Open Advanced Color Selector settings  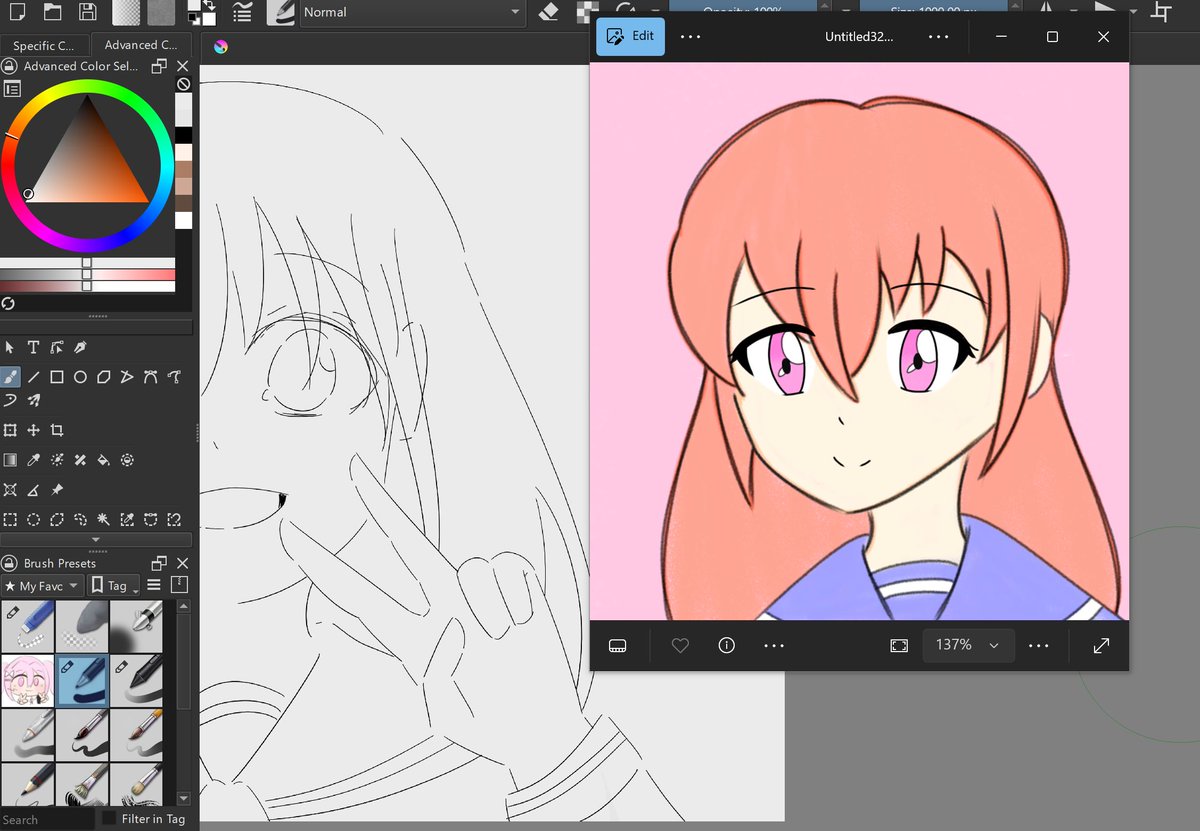(x=11, y=88)
